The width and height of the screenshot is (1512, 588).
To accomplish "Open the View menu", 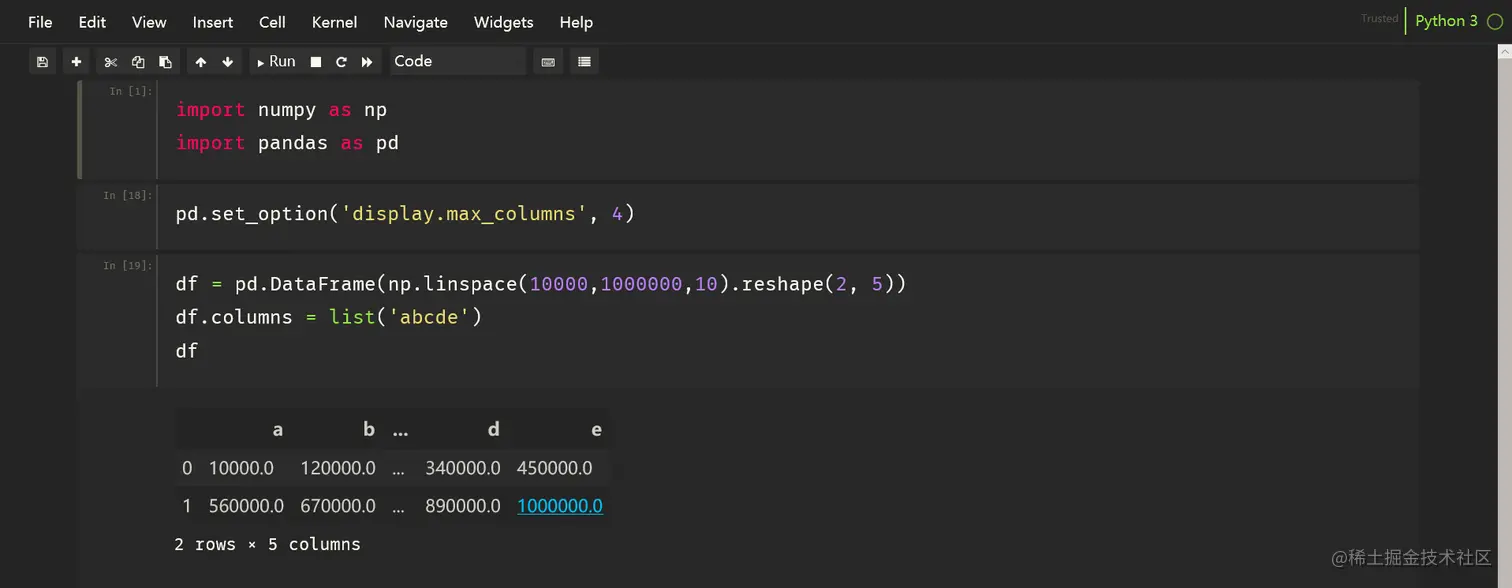I will (x=149, y=22).
